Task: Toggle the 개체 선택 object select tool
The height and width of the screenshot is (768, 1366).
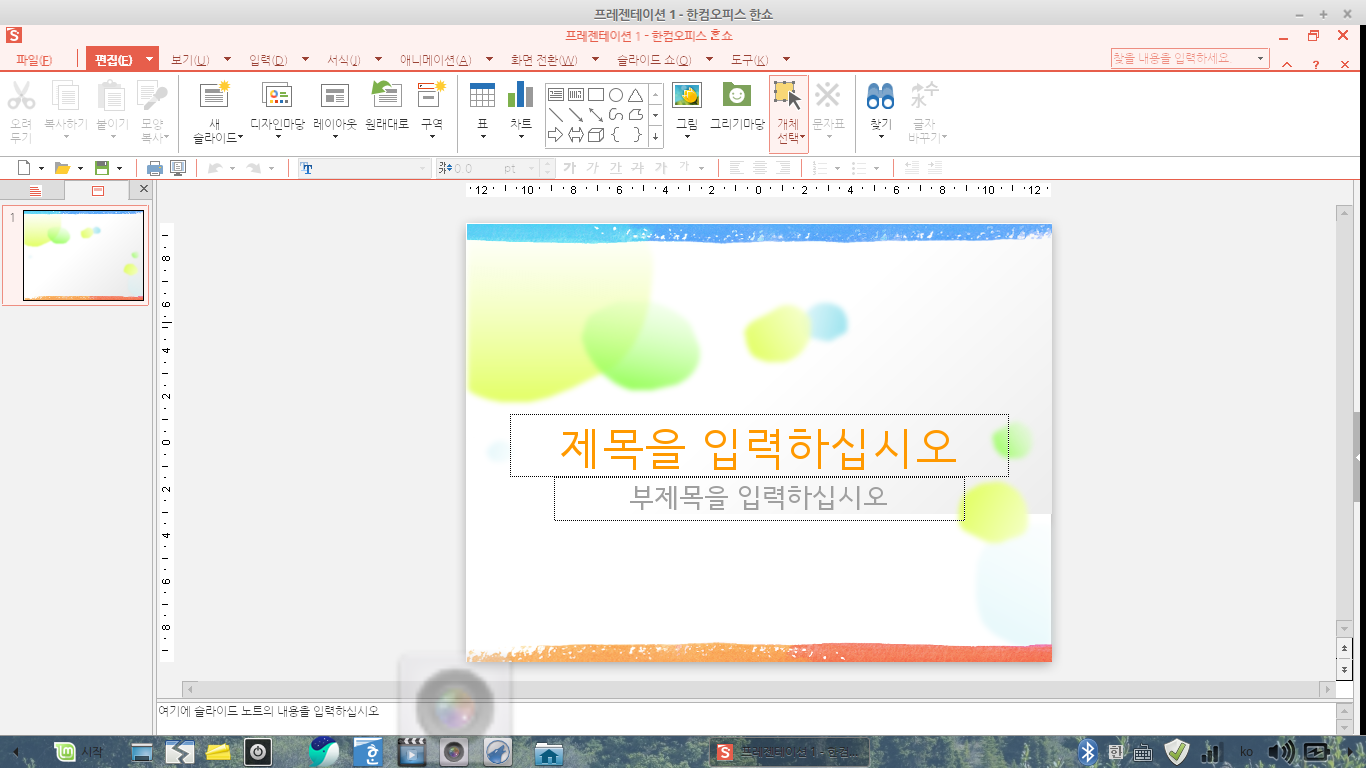Action: point(788,113)
